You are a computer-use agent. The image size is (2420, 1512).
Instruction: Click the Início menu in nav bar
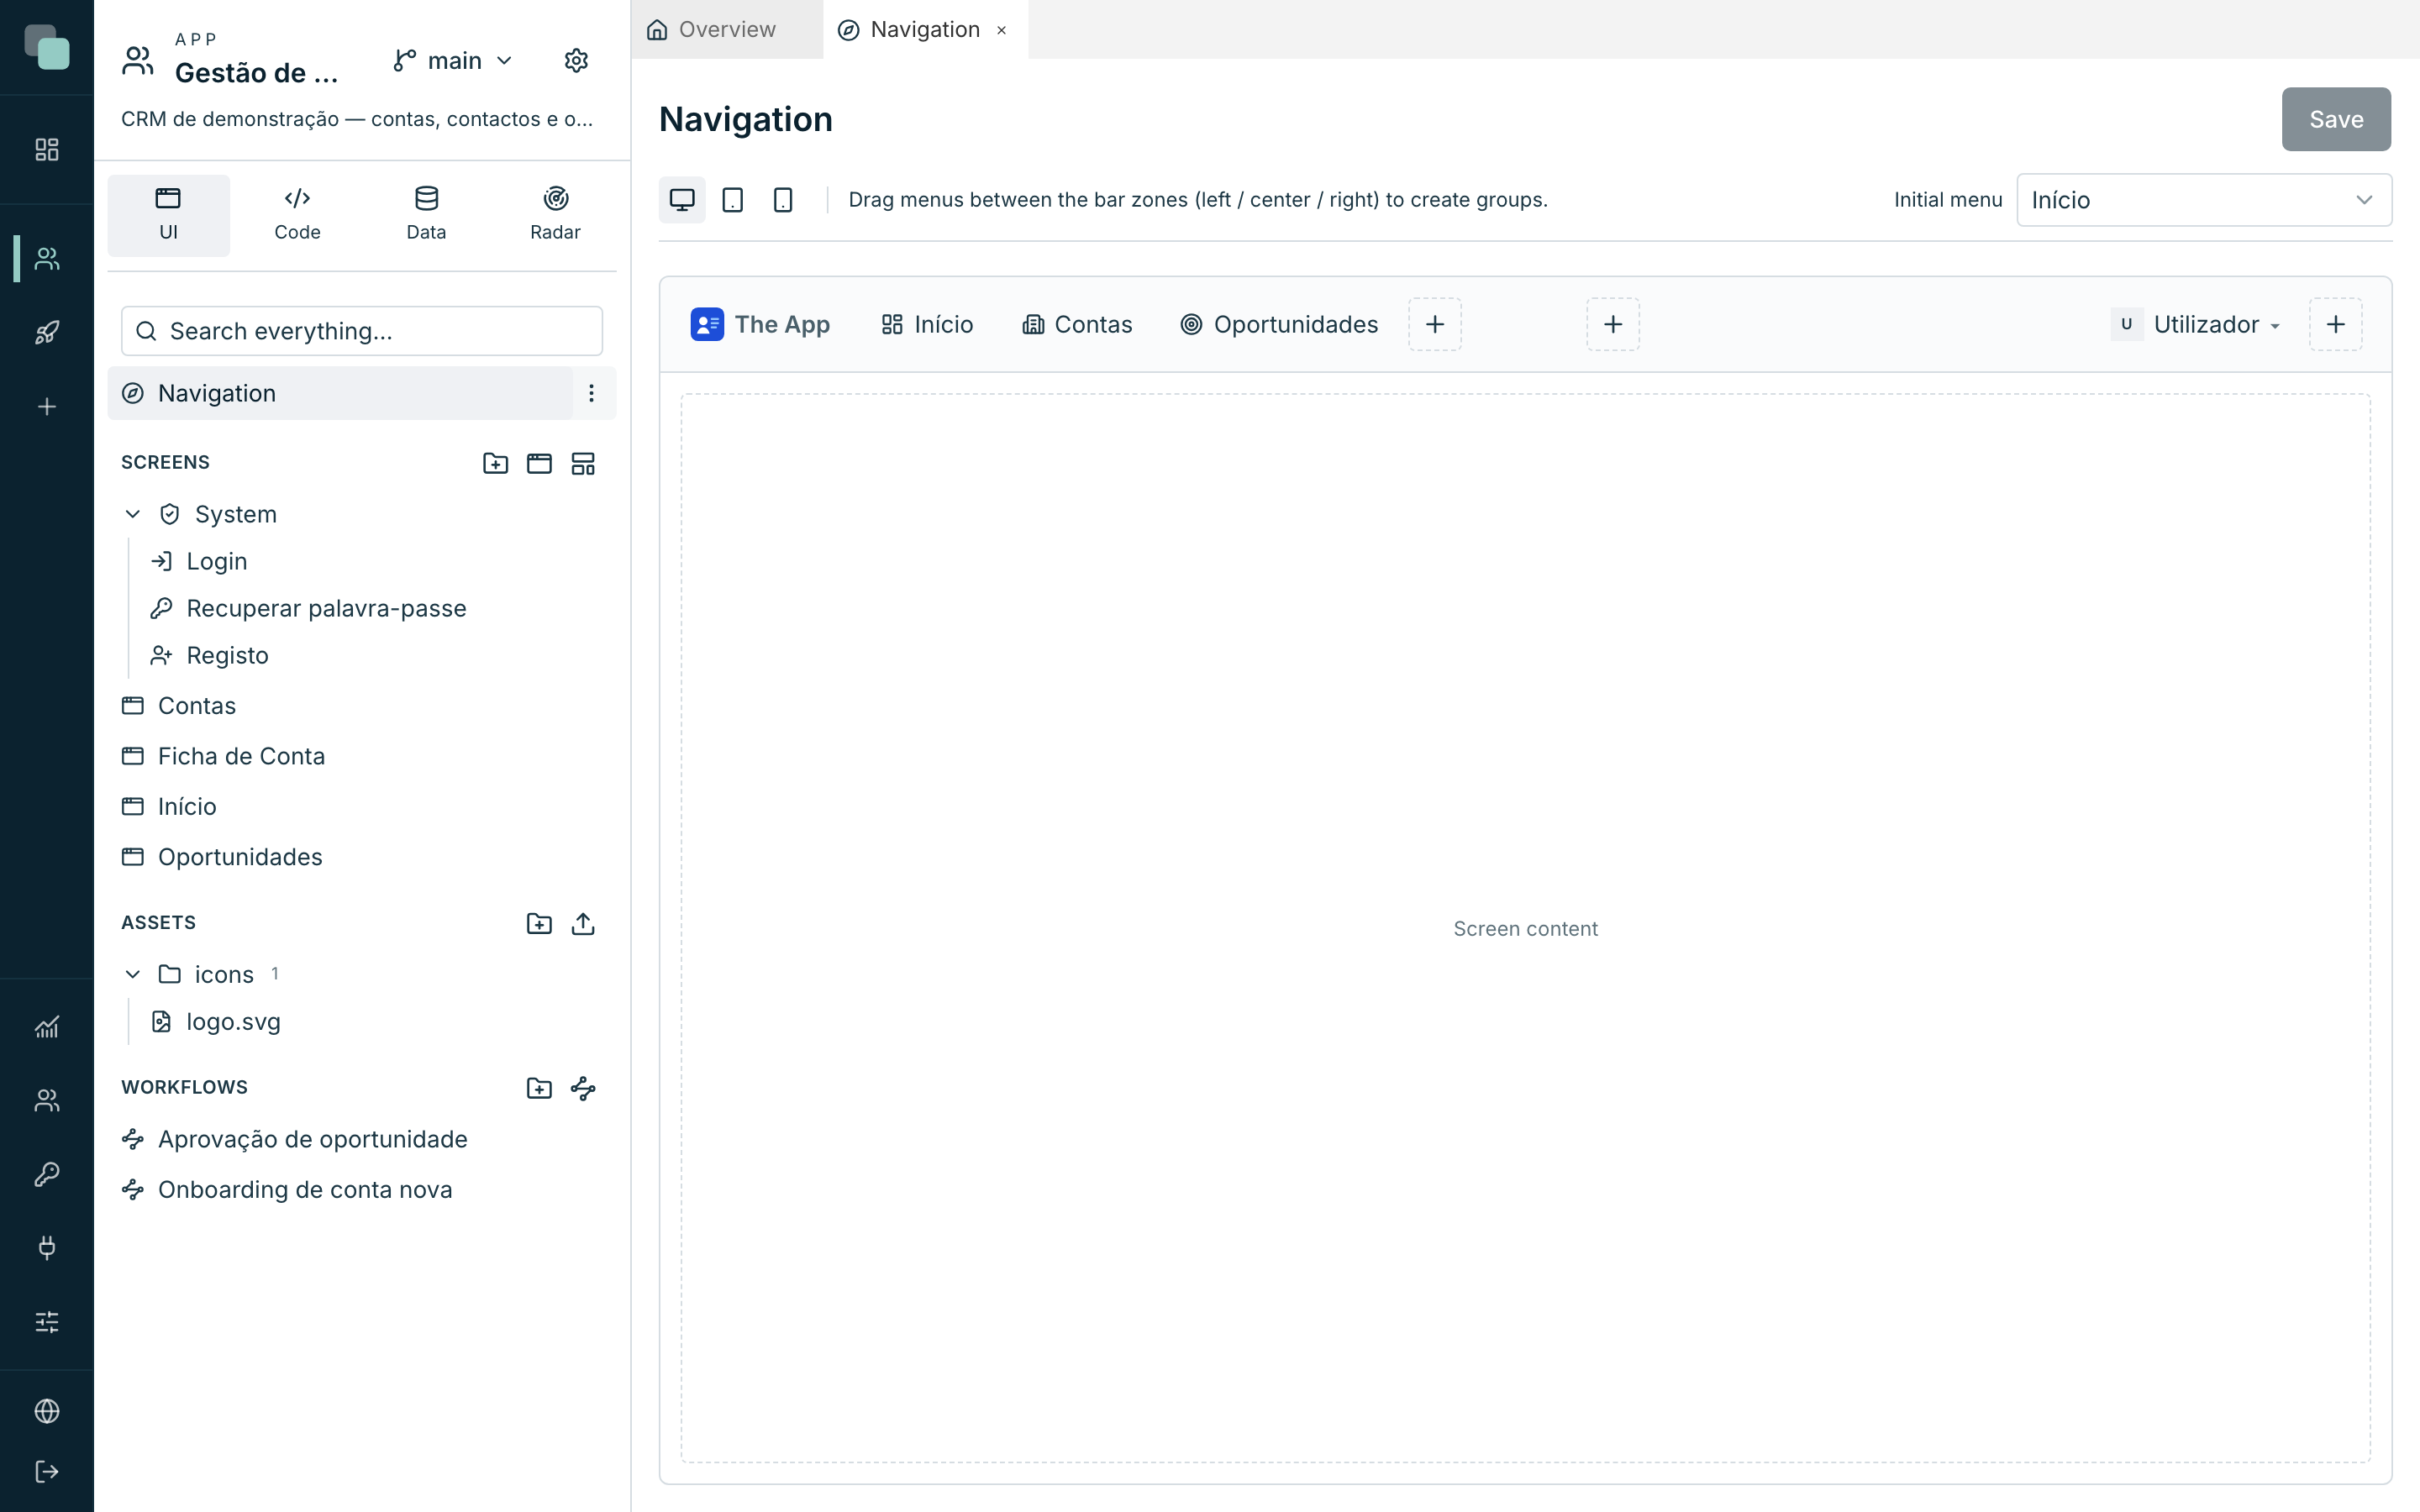pyautogui.click(x=927, y=324)
